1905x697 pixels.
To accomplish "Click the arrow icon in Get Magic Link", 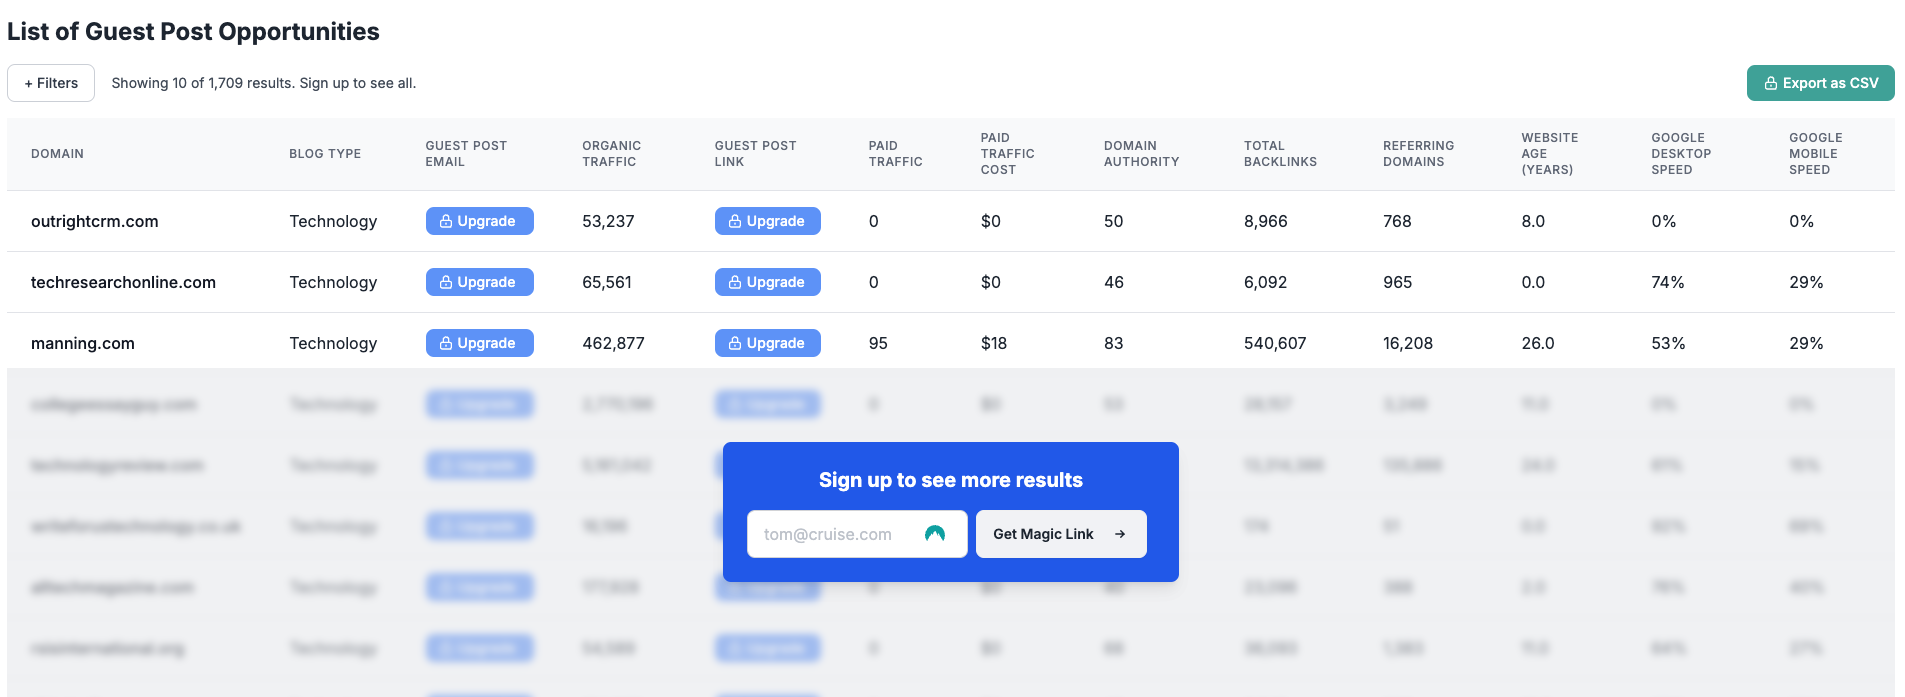I will coord(1120,534).
